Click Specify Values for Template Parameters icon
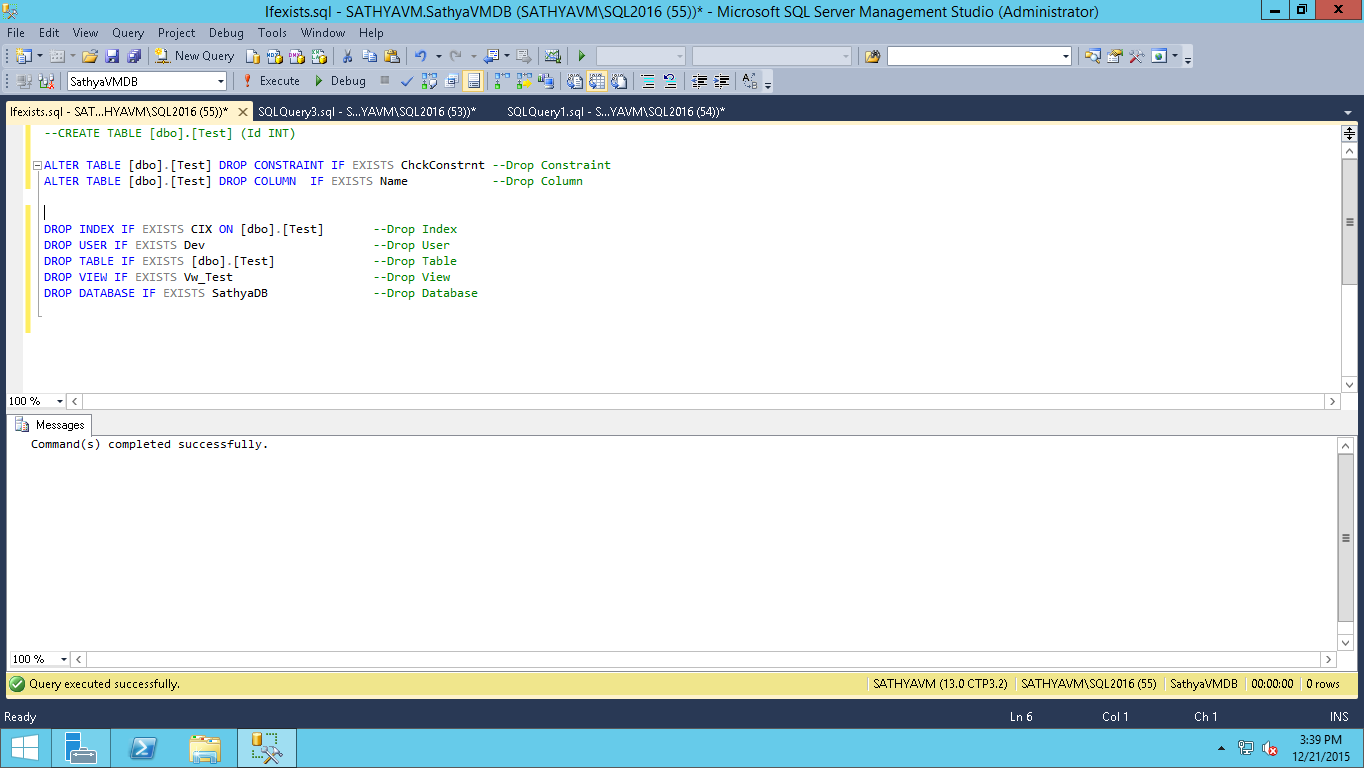Image resolution: width=1364 pixels, height=768 pixels. pos(749,81)
